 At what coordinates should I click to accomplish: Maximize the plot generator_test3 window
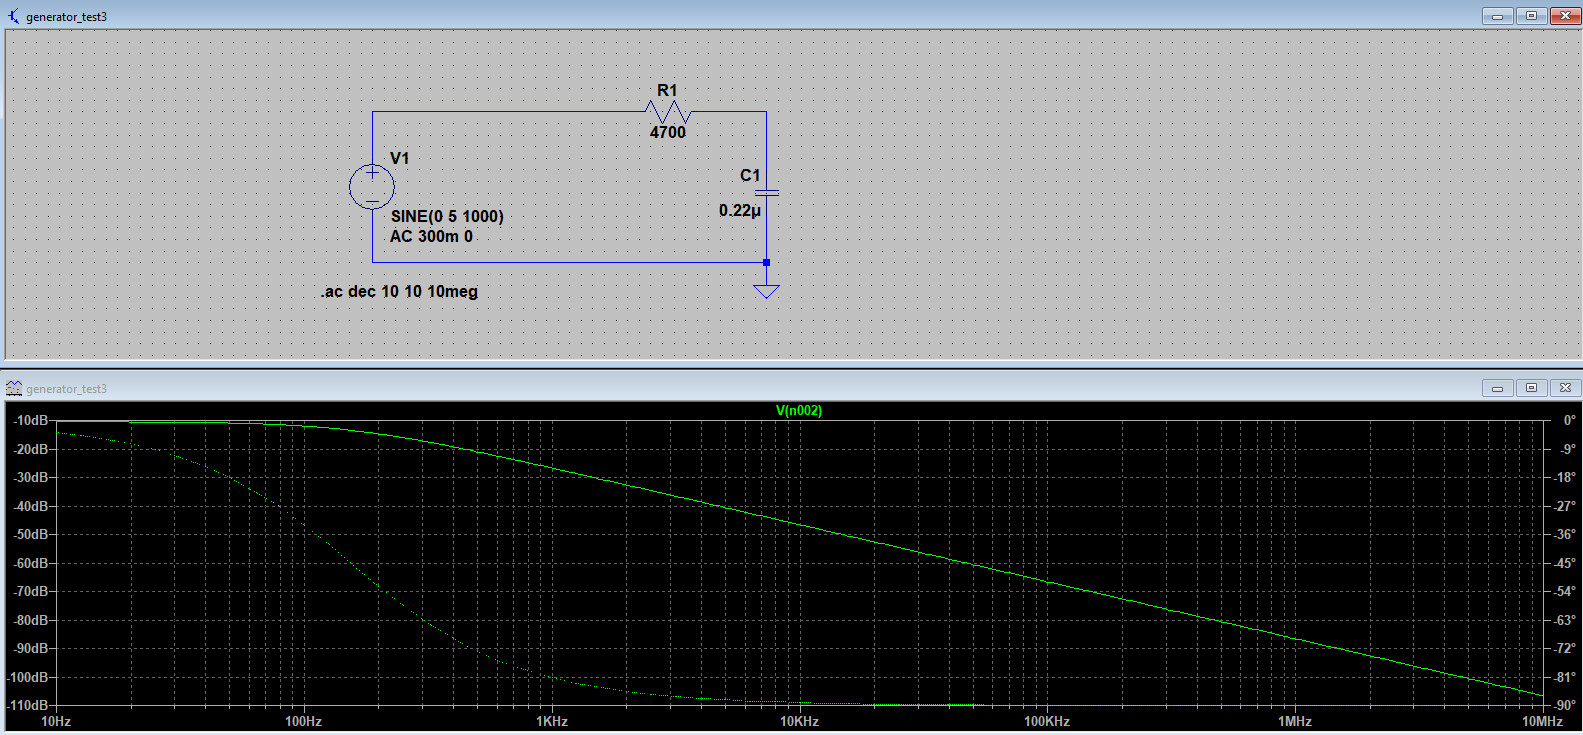[1531, 387]
